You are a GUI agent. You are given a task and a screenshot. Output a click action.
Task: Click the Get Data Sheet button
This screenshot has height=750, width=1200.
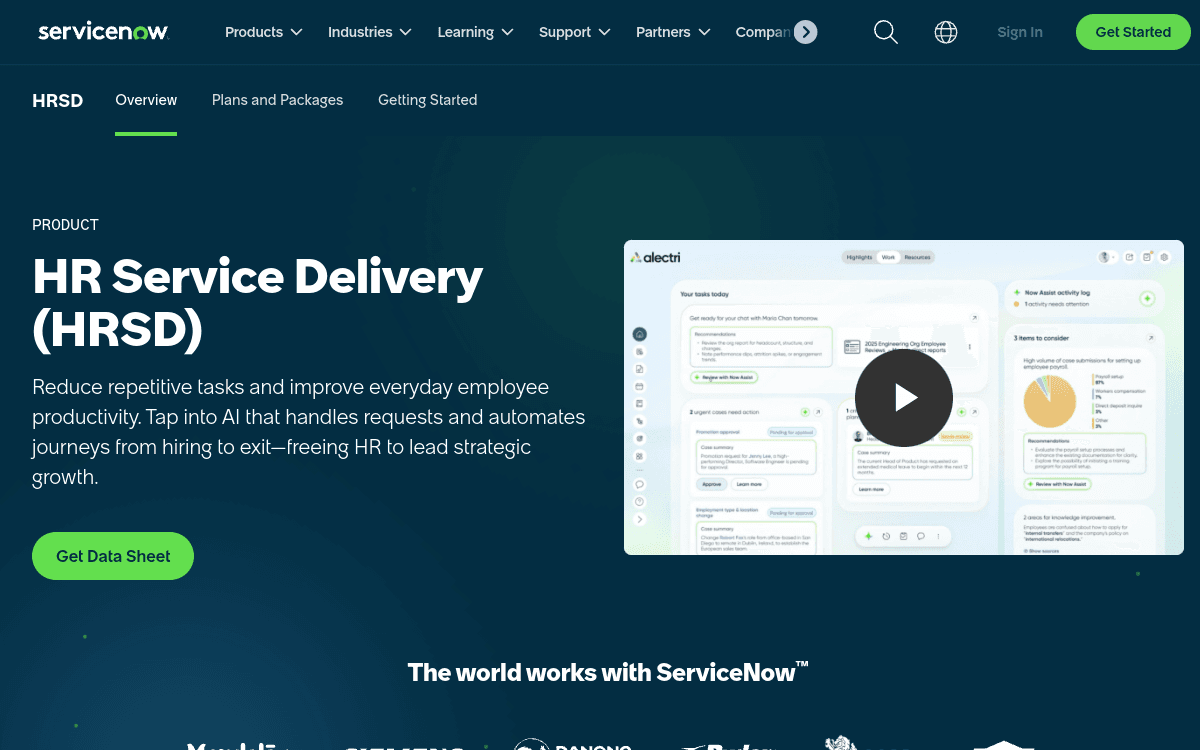[113, 556]
